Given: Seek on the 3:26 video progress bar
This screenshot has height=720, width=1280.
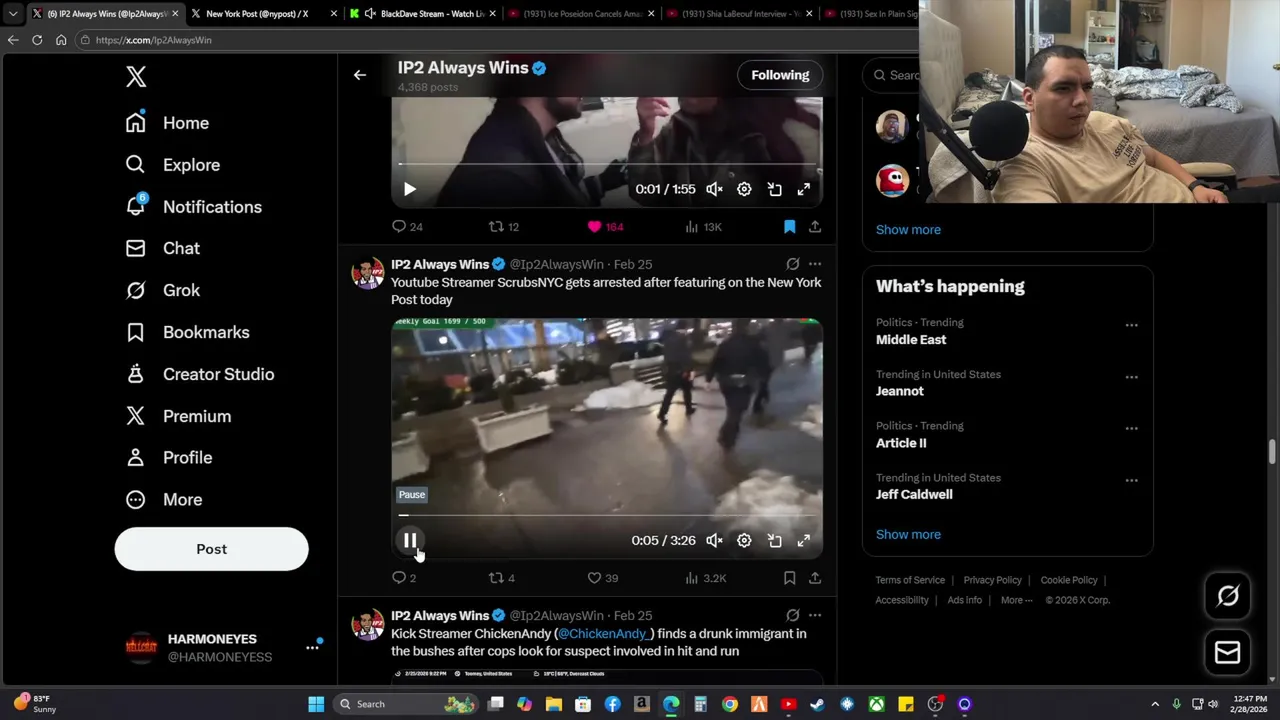Looking at the screenshot, I should pos(607,515).
